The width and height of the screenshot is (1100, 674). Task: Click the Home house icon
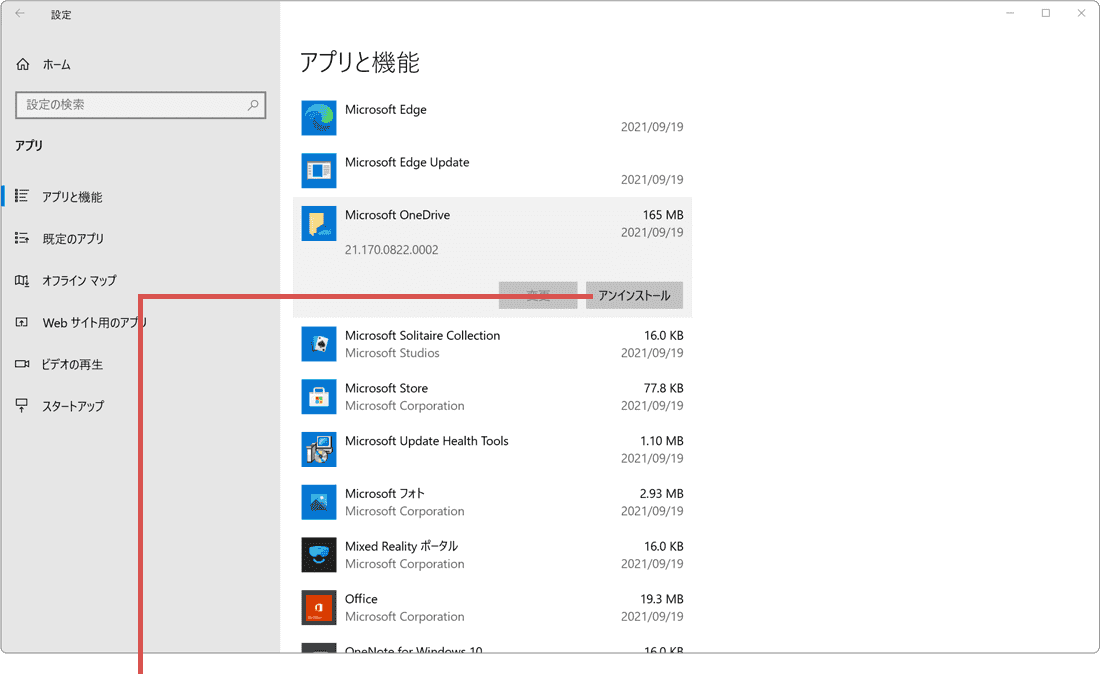(x=23, y=65)
